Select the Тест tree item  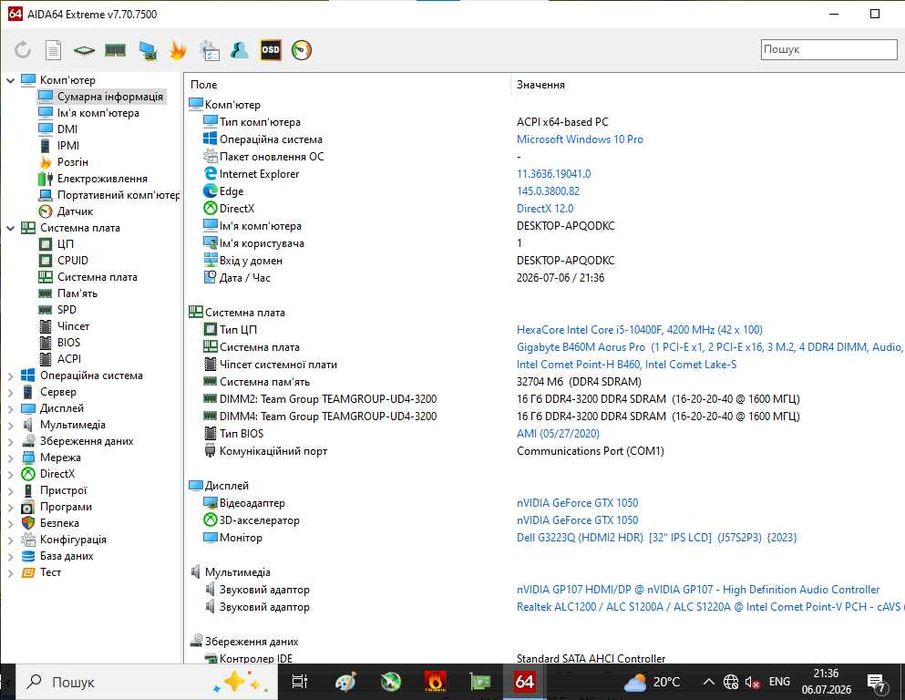[x=50, y=572]
